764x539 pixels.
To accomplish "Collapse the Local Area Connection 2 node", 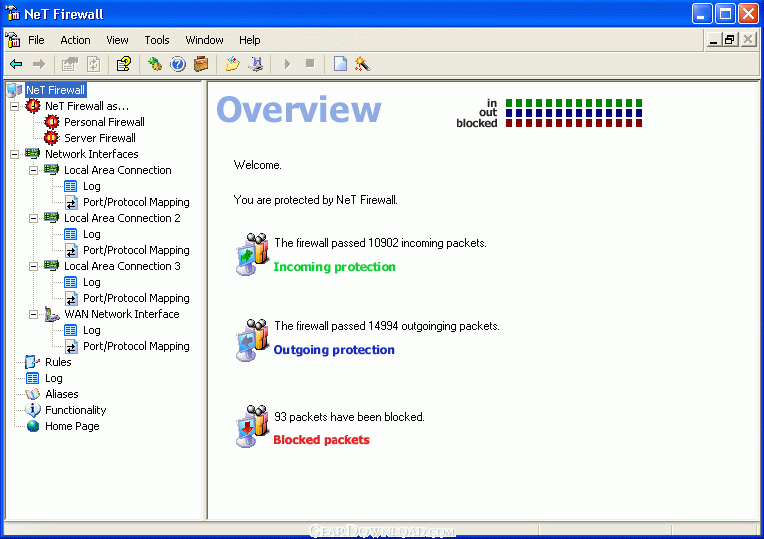I will coord(34,218).
